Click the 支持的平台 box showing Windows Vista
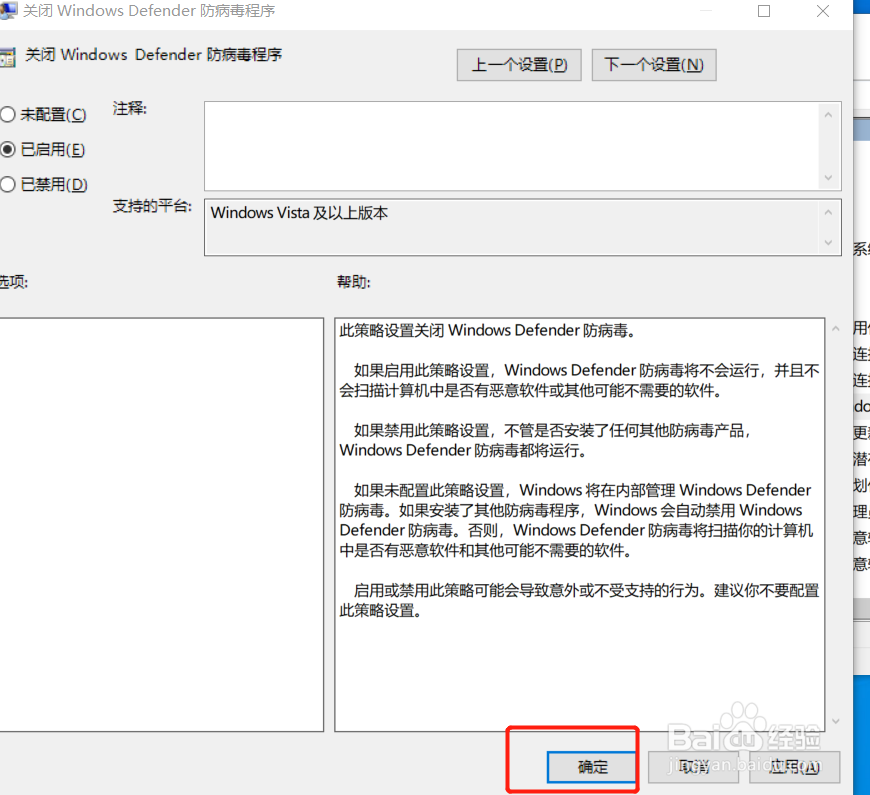Image resolution: width=870 pixels, height=795 pixels. pos(510,227)
